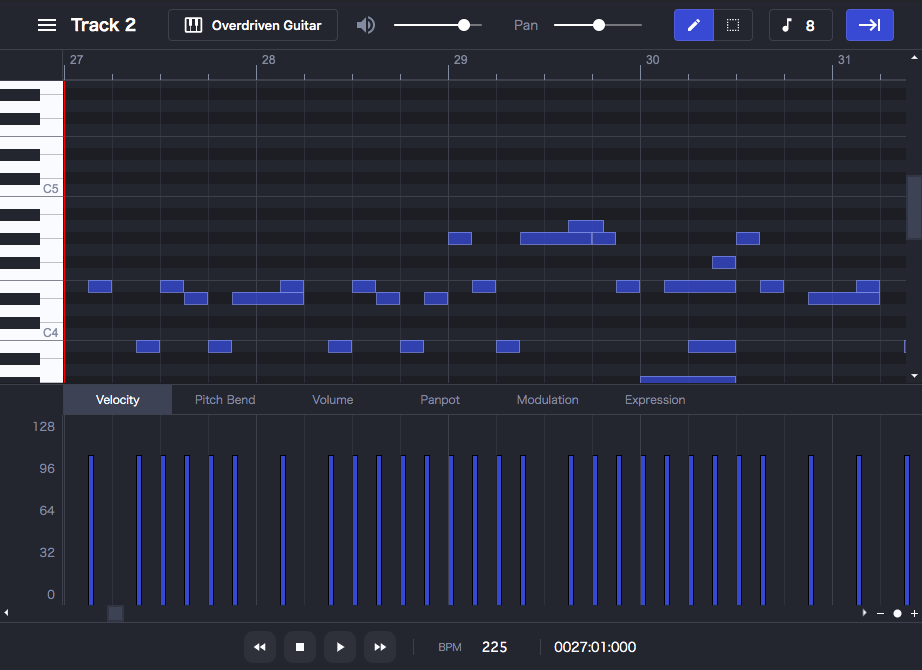
Task: Click the fast-forward icon
Action: pos(379,647)
